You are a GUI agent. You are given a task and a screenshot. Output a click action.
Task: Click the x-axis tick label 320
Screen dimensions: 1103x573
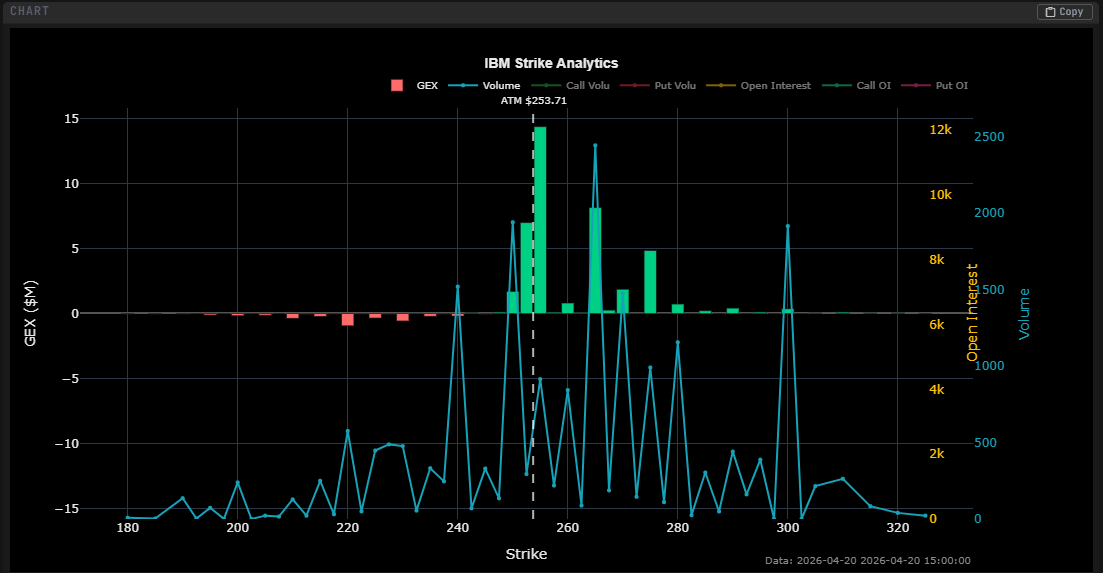coord(898,528)
